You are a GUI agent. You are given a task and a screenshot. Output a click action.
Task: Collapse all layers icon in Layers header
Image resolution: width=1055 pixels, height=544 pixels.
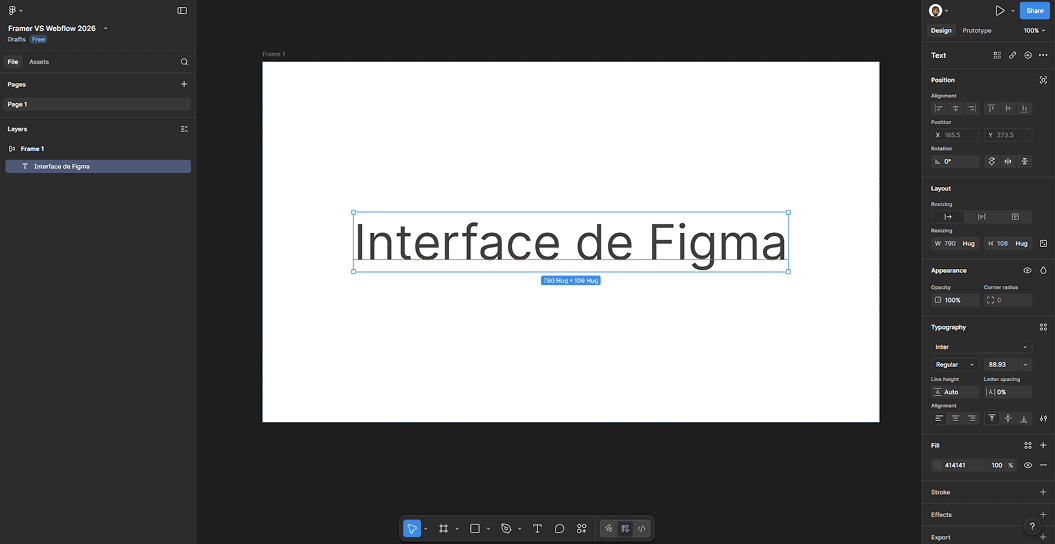tap(184, 129)
